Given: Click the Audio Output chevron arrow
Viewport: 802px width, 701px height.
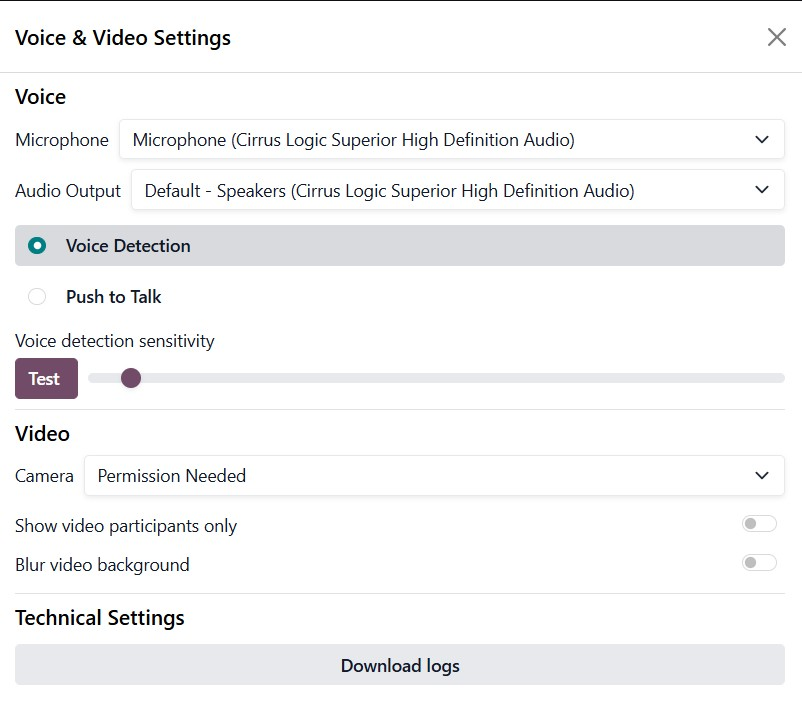Looking at the screenshot, I should click(762, 190).
